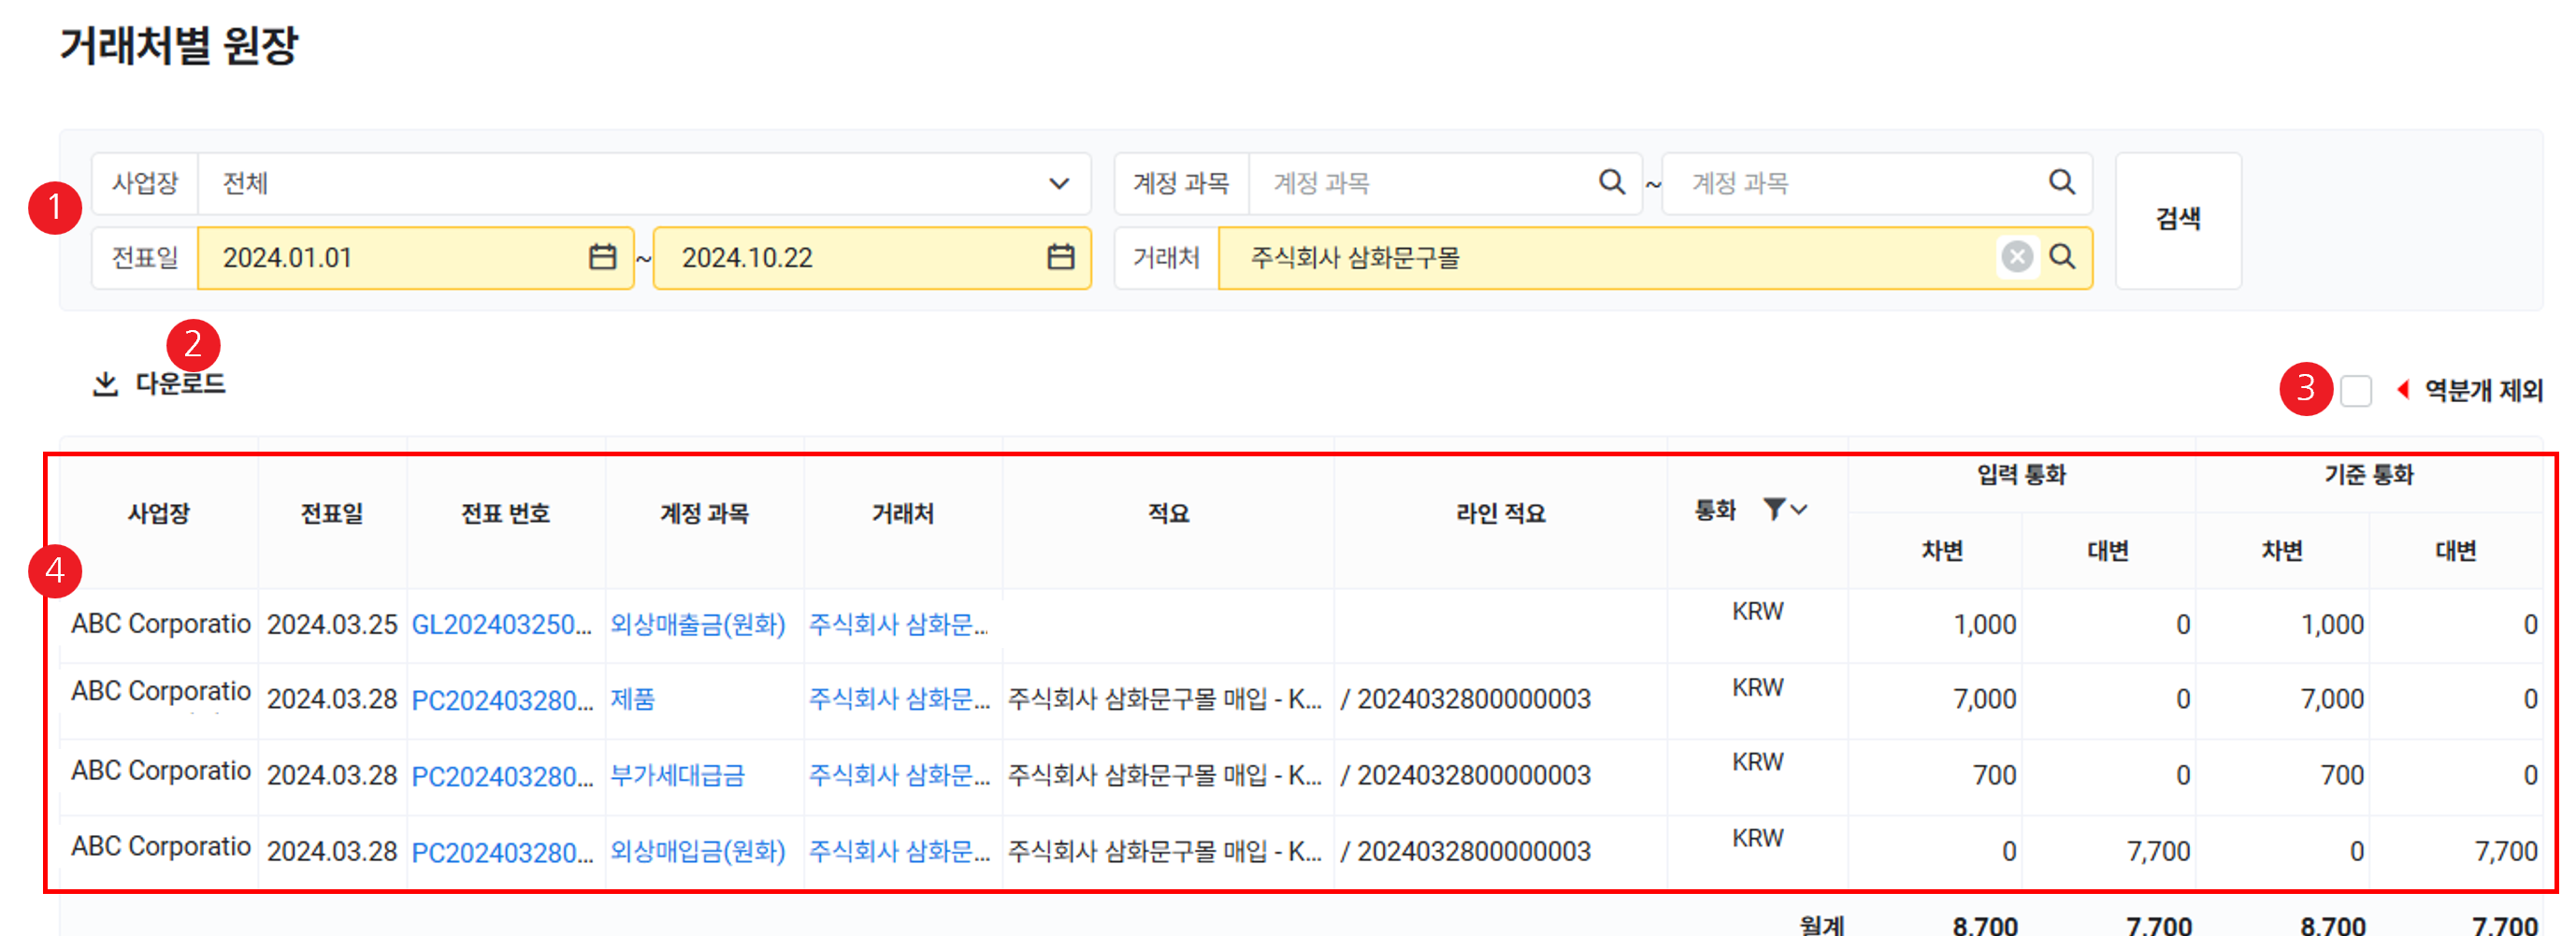
Task: Click the 통화 column filter icon
Action: click(1774, 510)
